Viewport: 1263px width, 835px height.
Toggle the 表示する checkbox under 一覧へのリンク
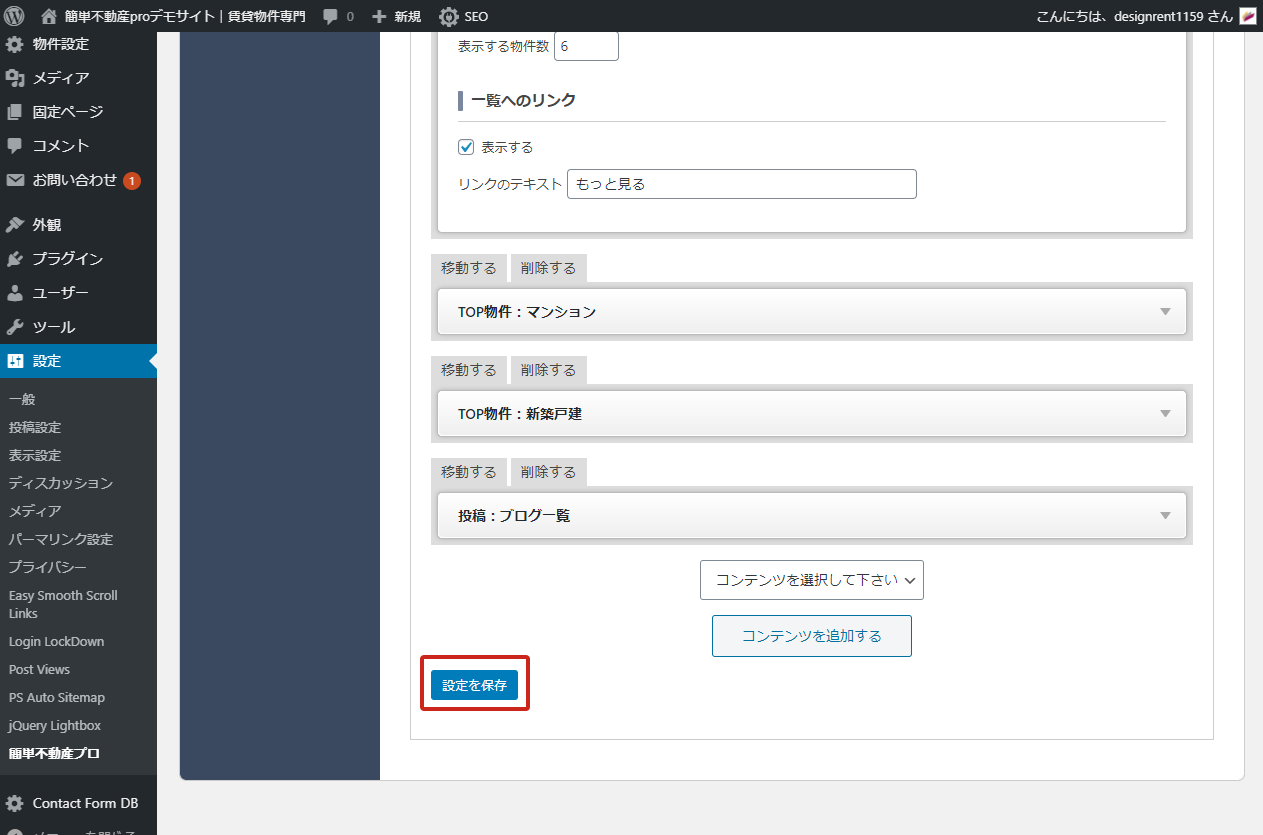(x=466, y=147)
